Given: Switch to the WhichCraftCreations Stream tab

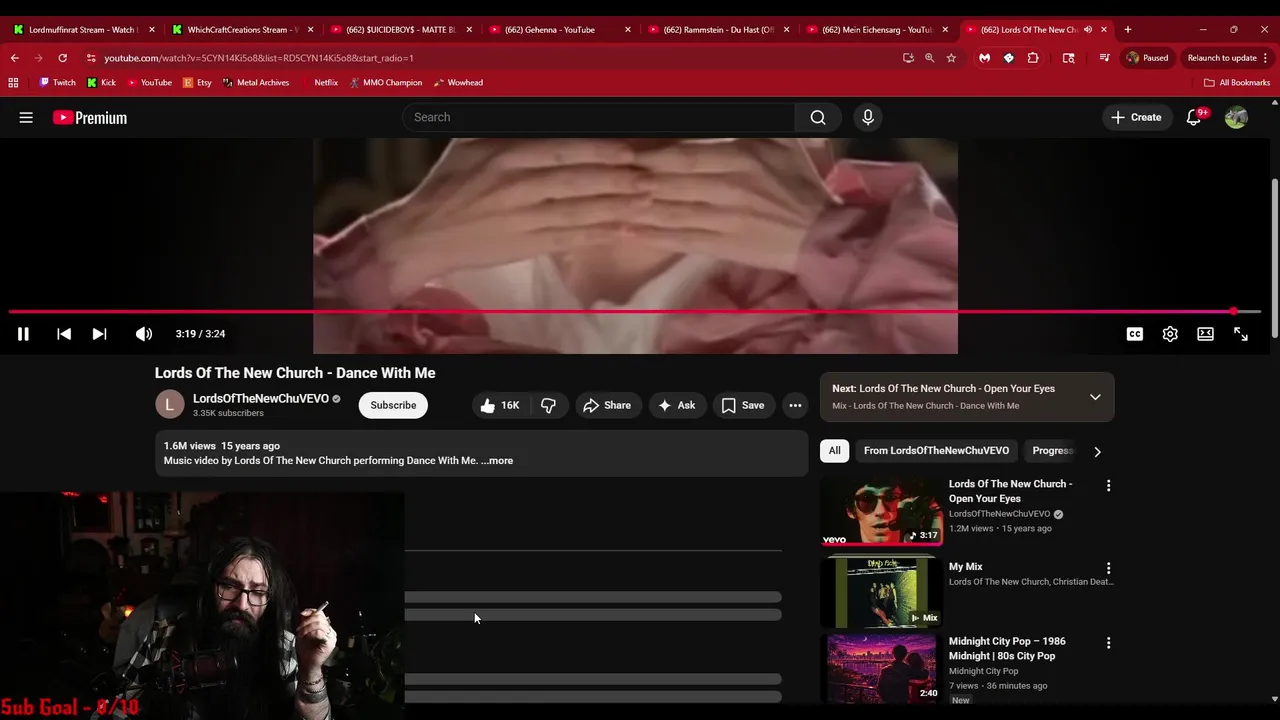Looking at the screenshot, I should coord(242,30).
